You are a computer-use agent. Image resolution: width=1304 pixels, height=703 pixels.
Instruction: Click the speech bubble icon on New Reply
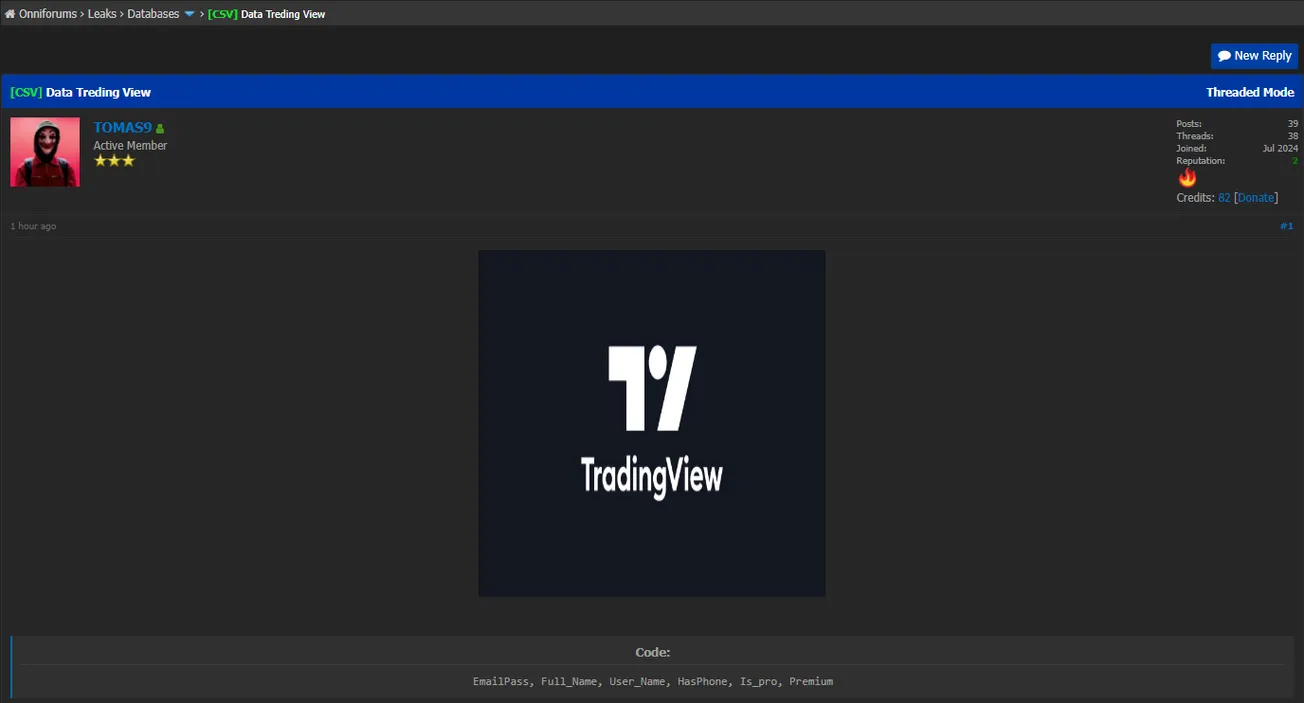click(1224, 56)
